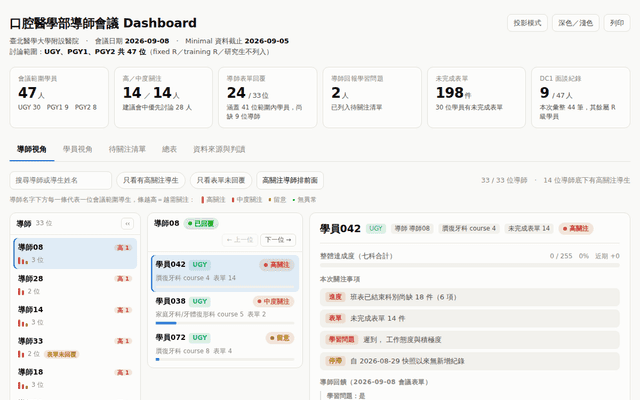Click the 學習問題 tag in the attention items

pyautogui.click(x=342, y=340)
